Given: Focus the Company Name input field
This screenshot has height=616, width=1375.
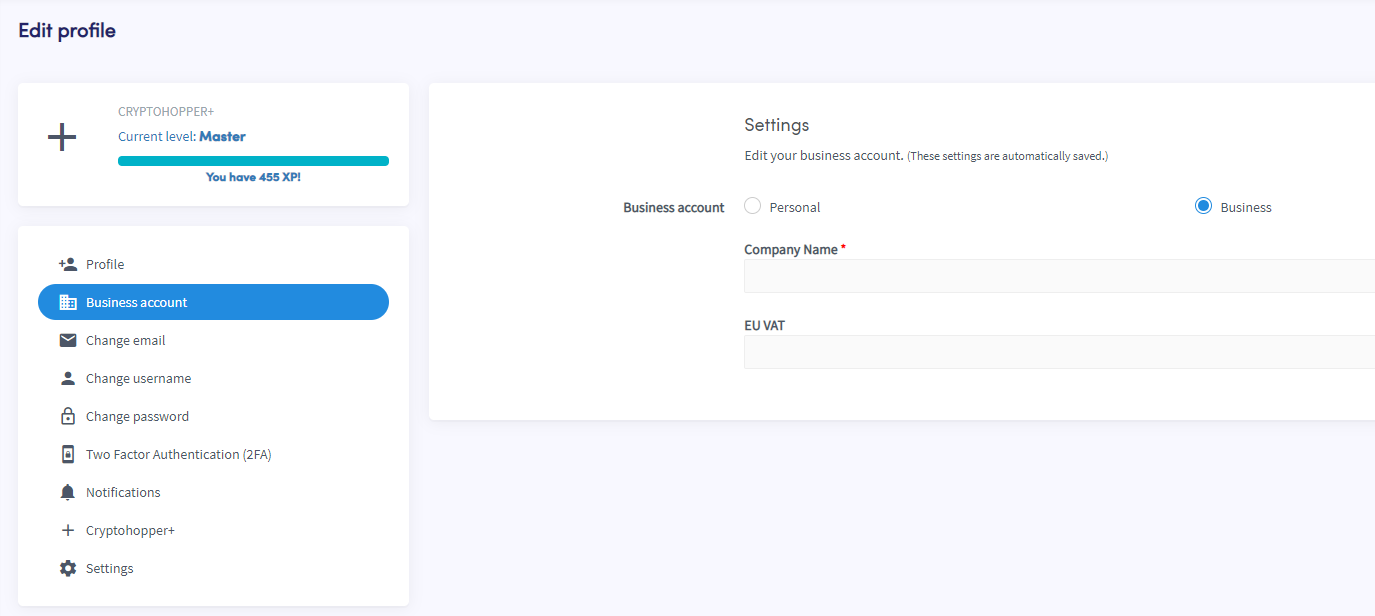Looking at the screenshot, I should (1059, 276).
